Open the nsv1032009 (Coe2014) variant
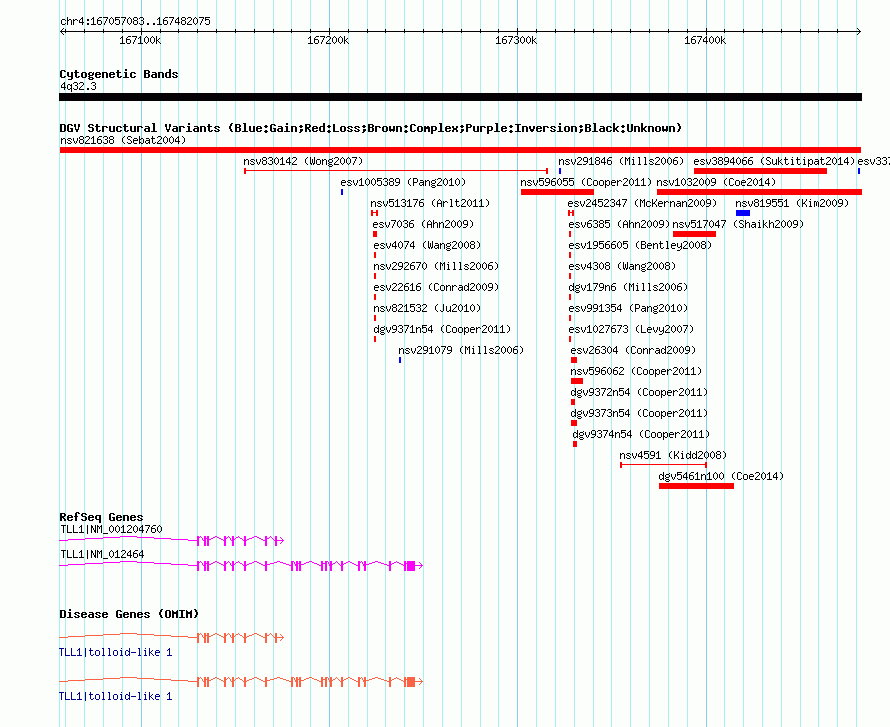This screenshot has width=890, height=727. click(x=716, y=182)
